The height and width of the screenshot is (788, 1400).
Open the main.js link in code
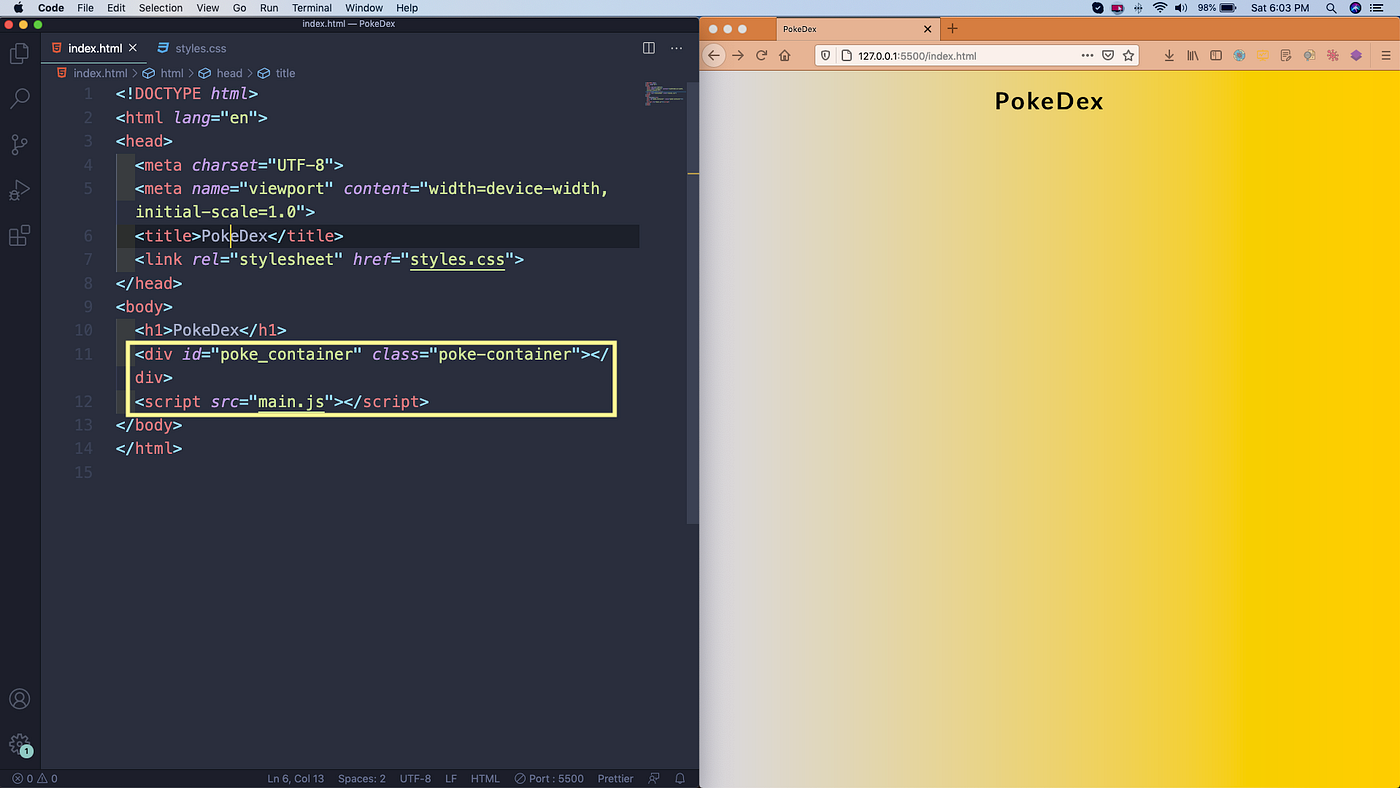coord(291,402)
